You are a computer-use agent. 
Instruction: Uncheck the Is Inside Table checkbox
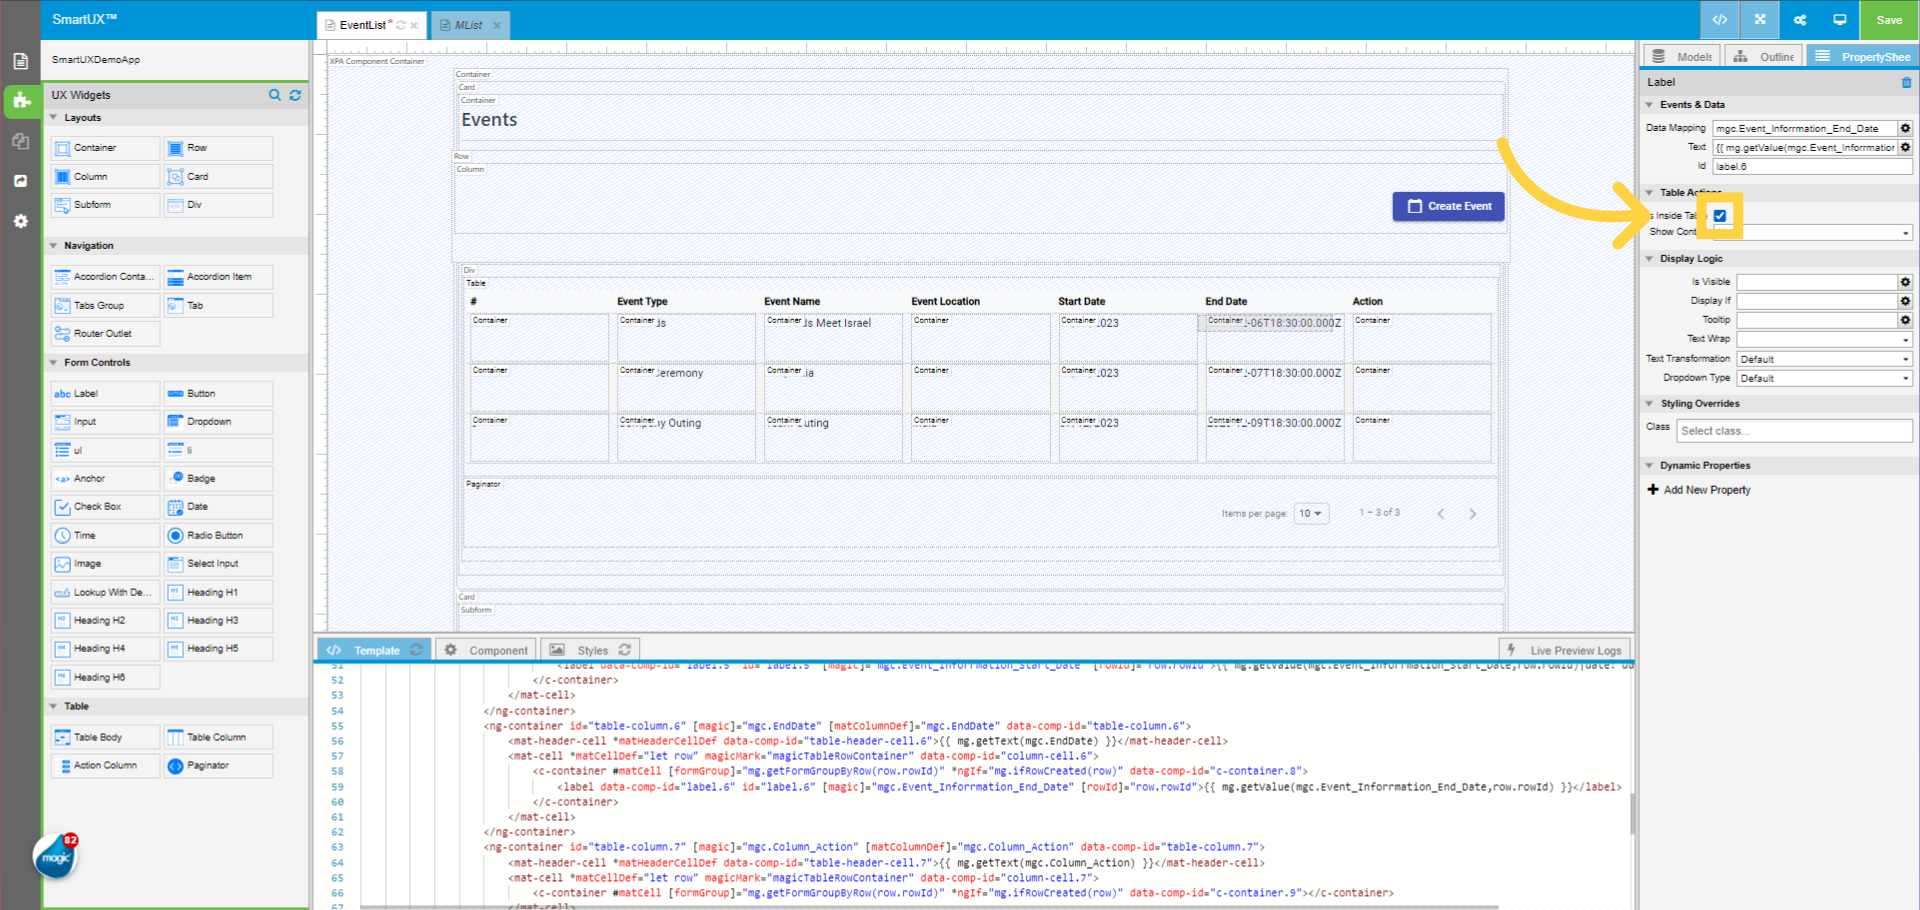coord(1720,215)
